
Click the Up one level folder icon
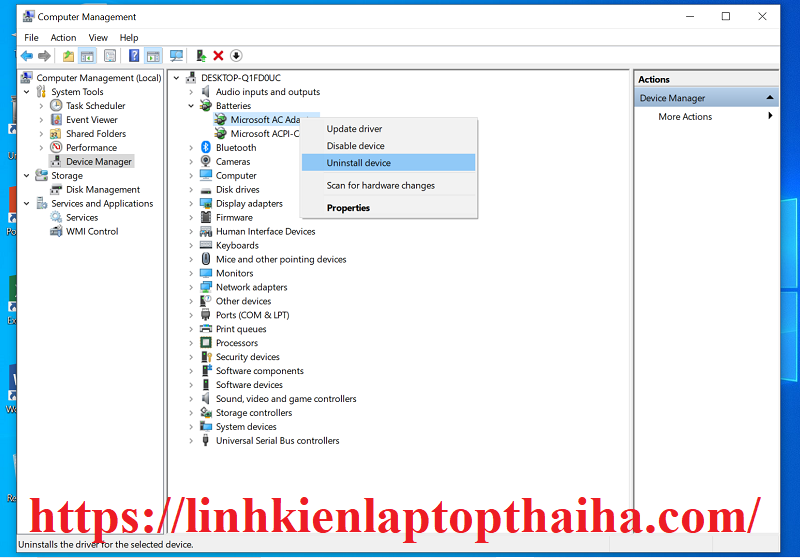[68, 56]
